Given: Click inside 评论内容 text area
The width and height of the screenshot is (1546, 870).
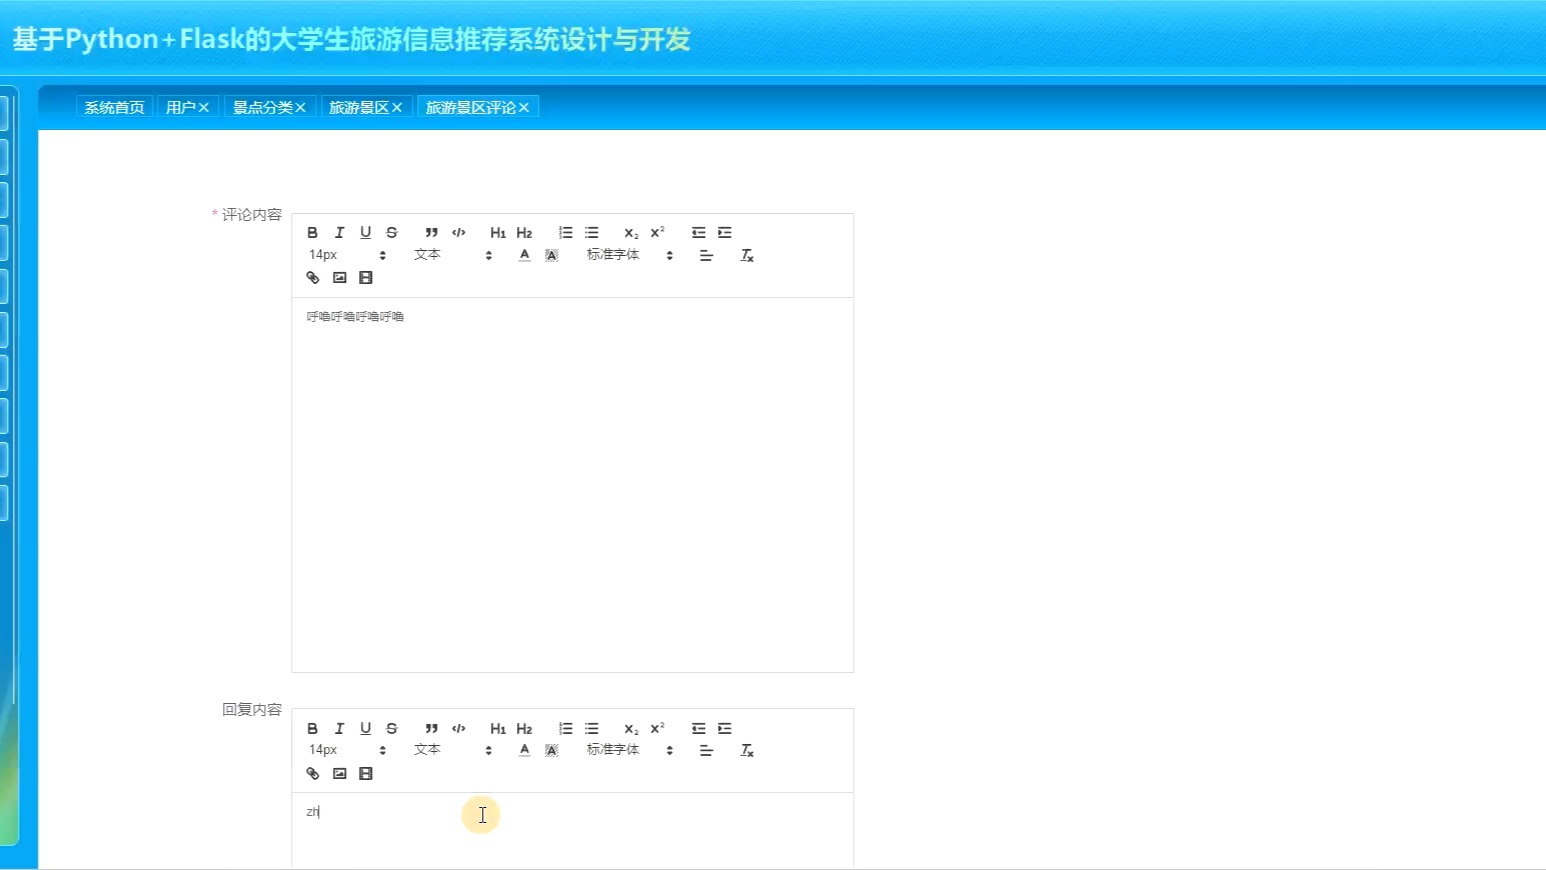Looking at the screenshot, I should point(572,485).
